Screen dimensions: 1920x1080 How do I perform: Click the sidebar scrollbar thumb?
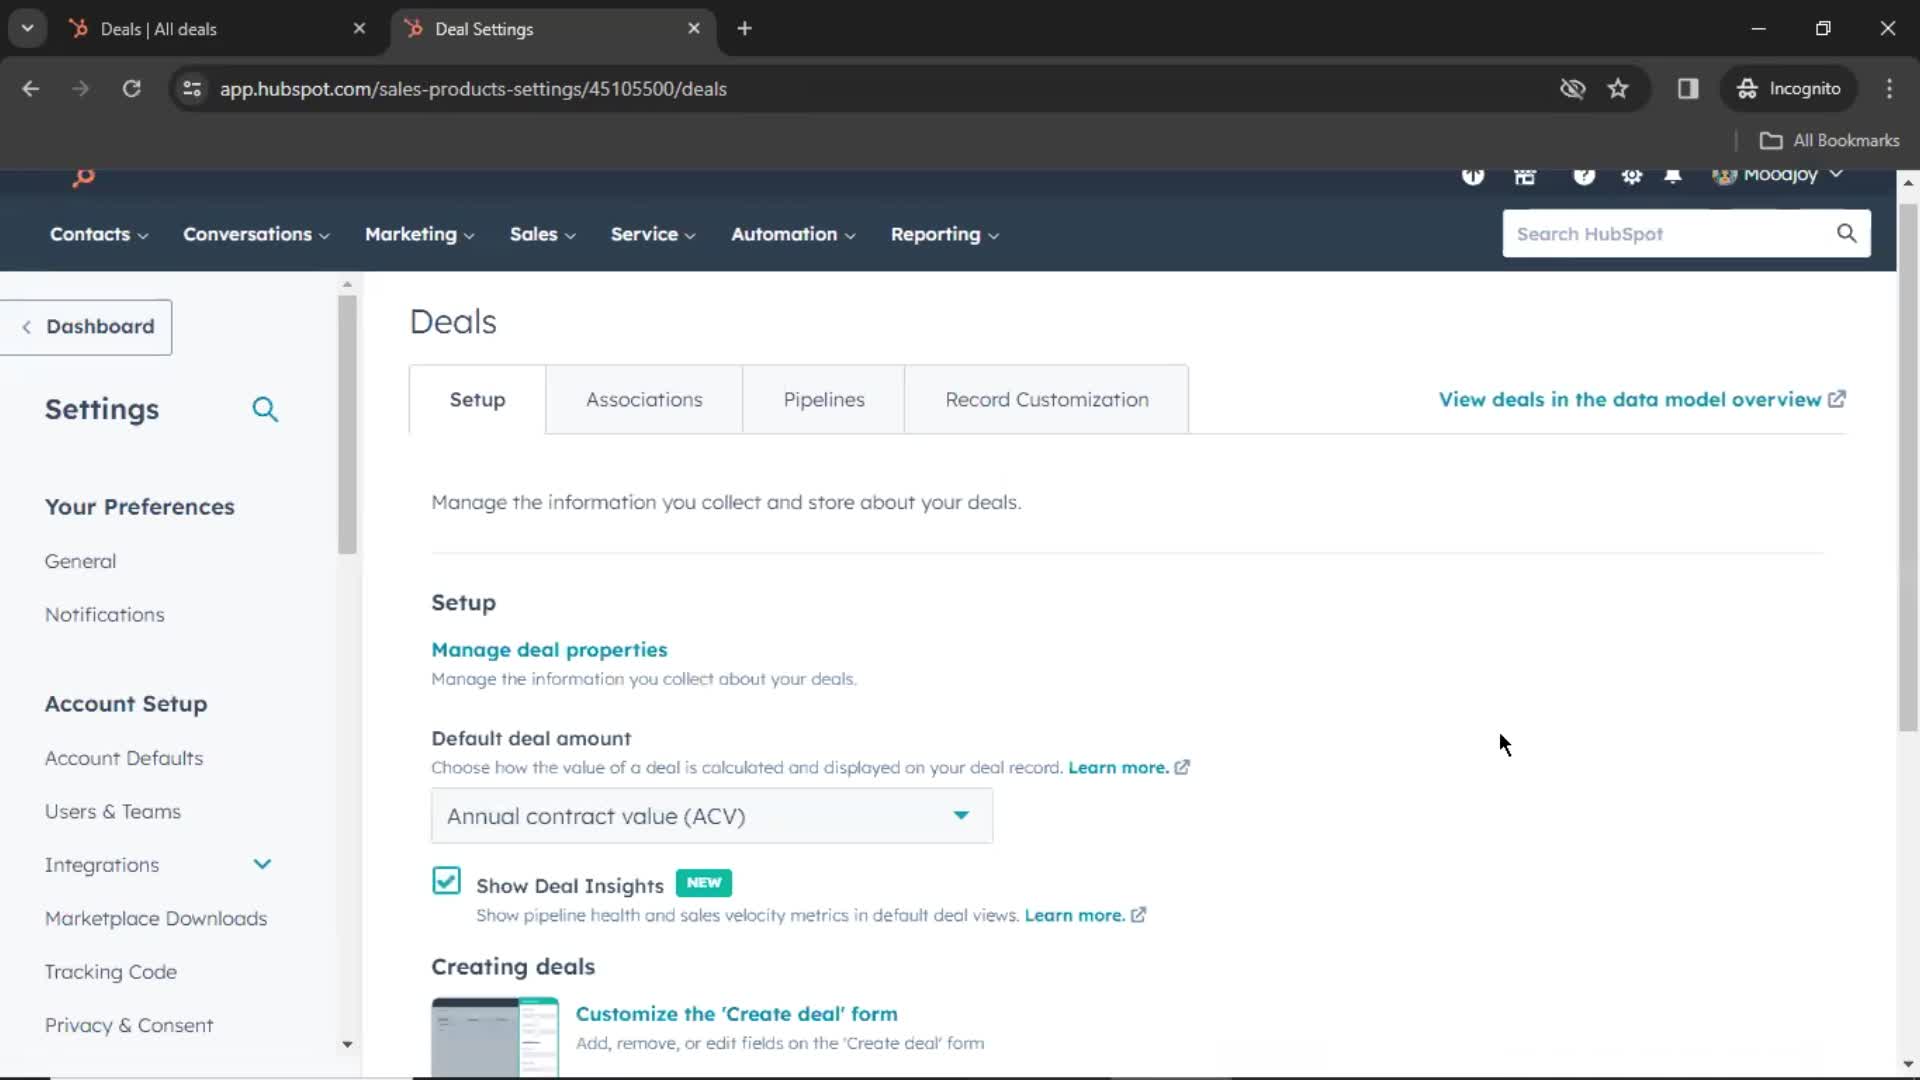347,425
